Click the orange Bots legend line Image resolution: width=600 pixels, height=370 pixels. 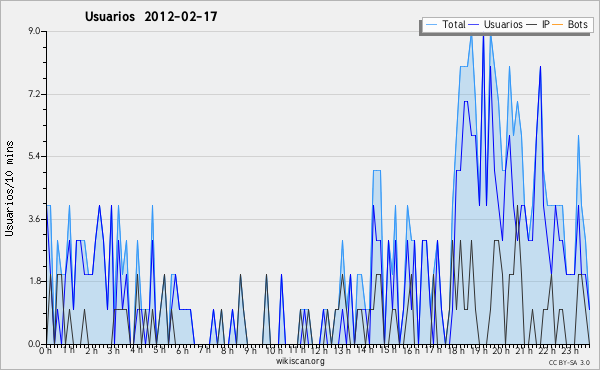558,25
